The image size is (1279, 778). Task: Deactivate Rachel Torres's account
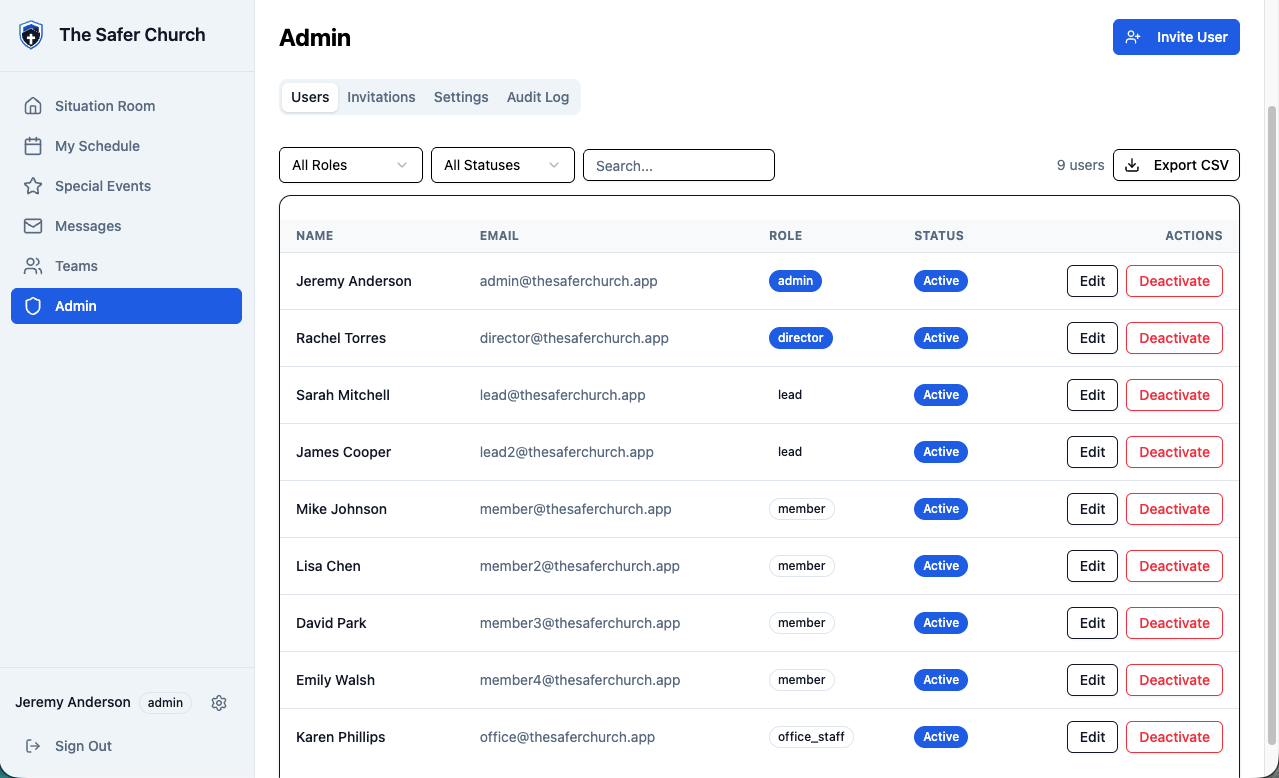[1174, 338]
